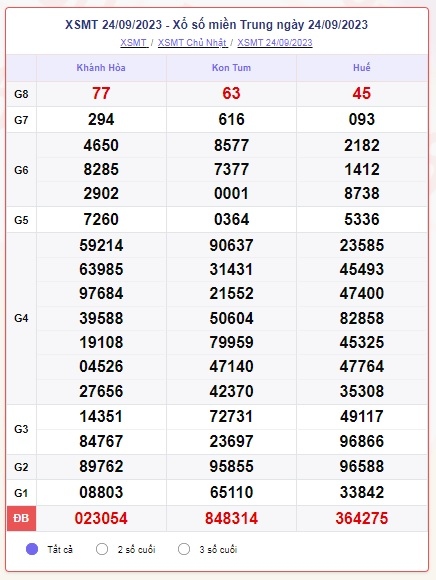Click the page title 'XSMT 24/09/2023'

(x=114, y=24)
